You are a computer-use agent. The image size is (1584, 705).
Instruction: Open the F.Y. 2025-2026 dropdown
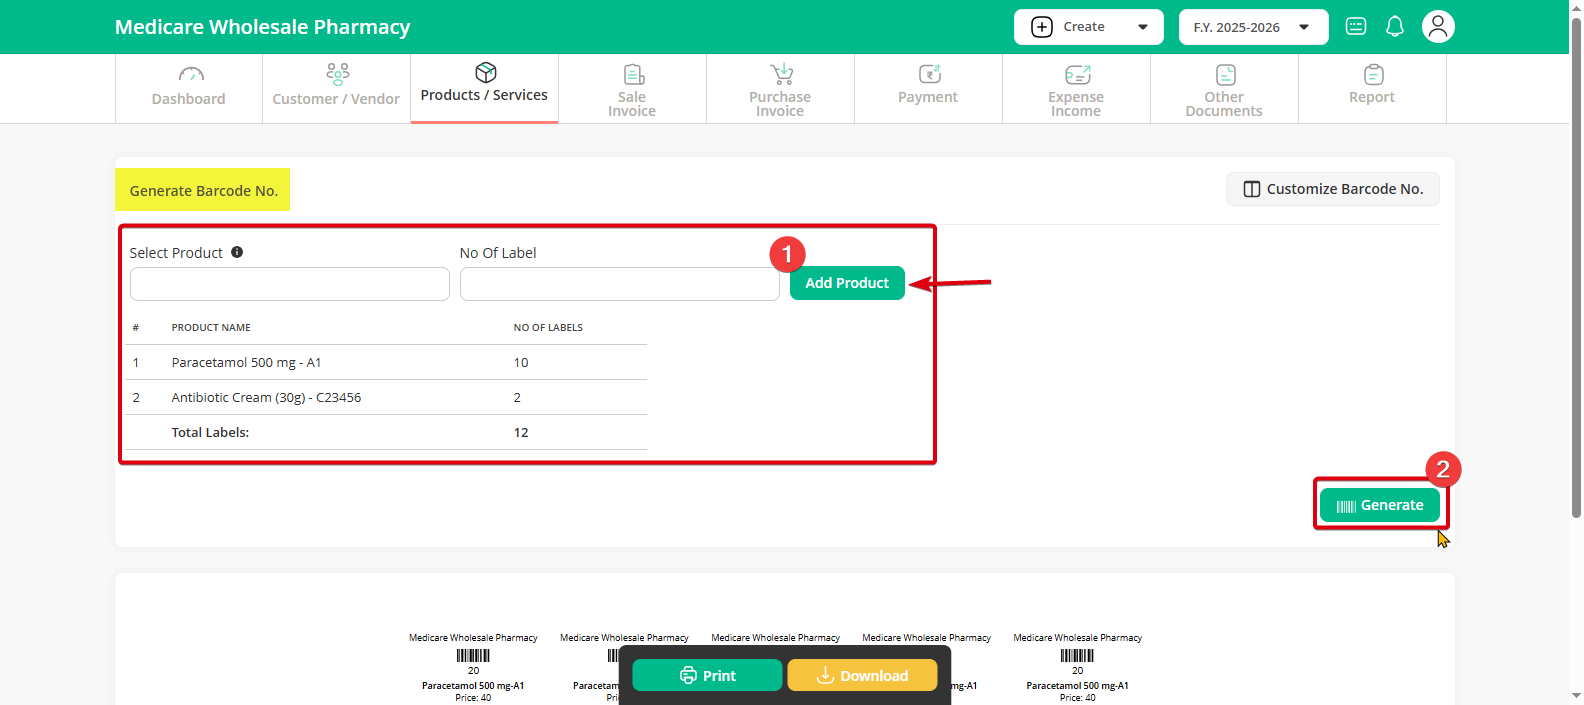(1252, 27)
